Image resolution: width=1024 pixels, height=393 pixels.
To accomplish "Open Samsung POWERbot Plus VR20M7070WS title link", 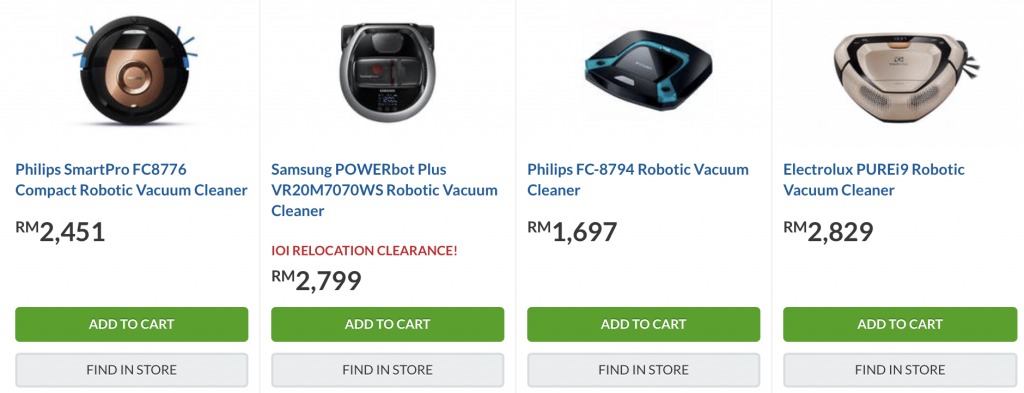I will click(x=384, y=191).
